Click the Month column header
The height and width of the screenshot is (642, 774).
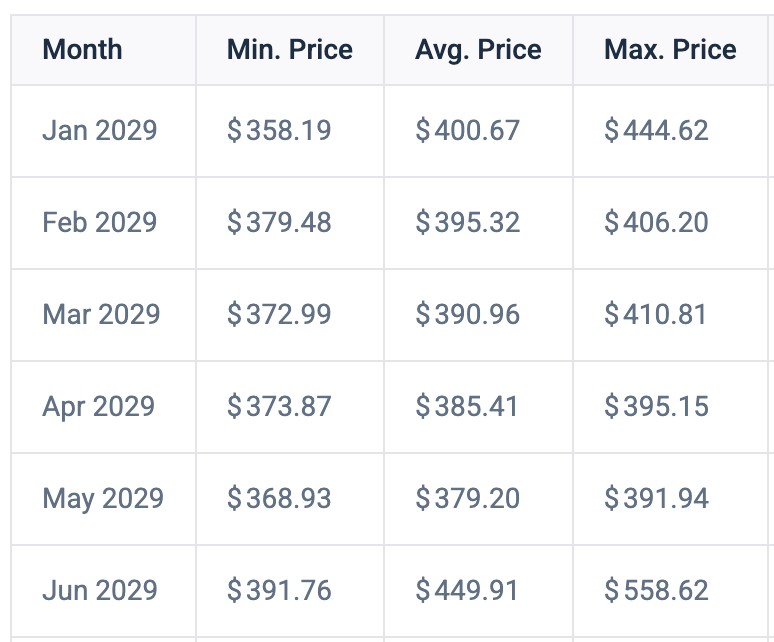pyautogui.click(x=82, y=49)
